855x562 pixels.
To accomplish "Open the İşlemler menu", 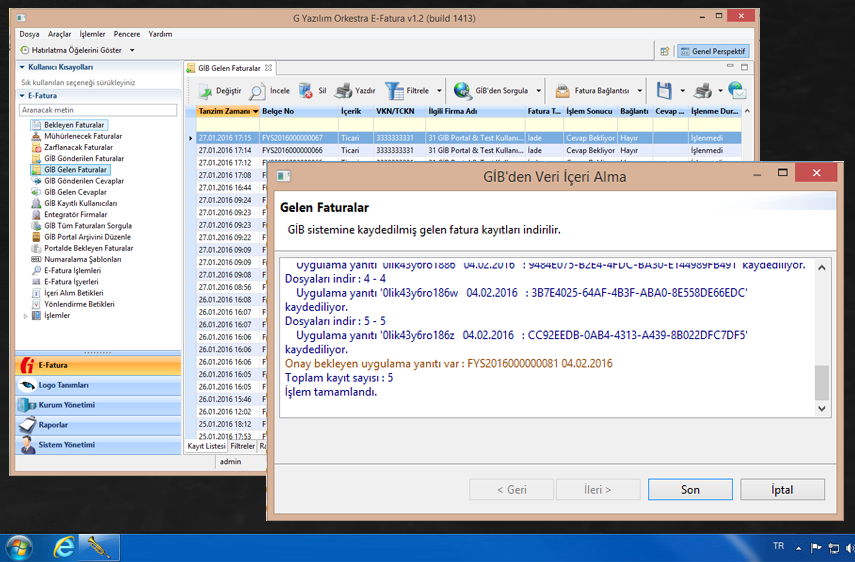I will tap(92, 34).
